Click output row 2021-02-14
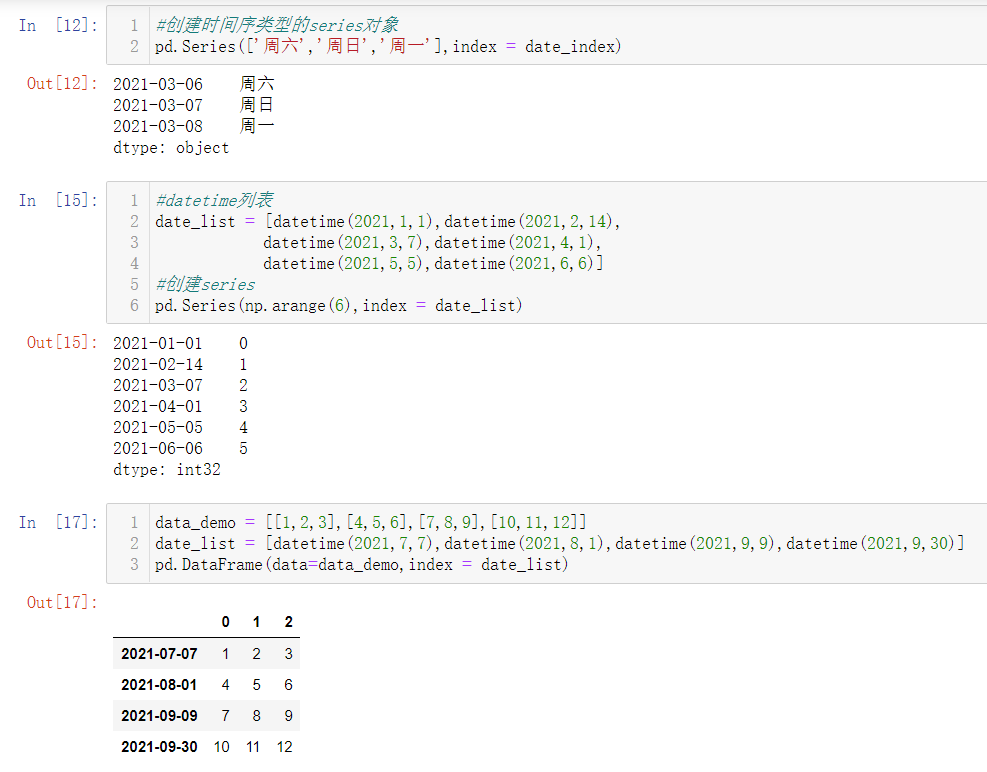Viewport: 987px width, 772px height. (181, 364)
